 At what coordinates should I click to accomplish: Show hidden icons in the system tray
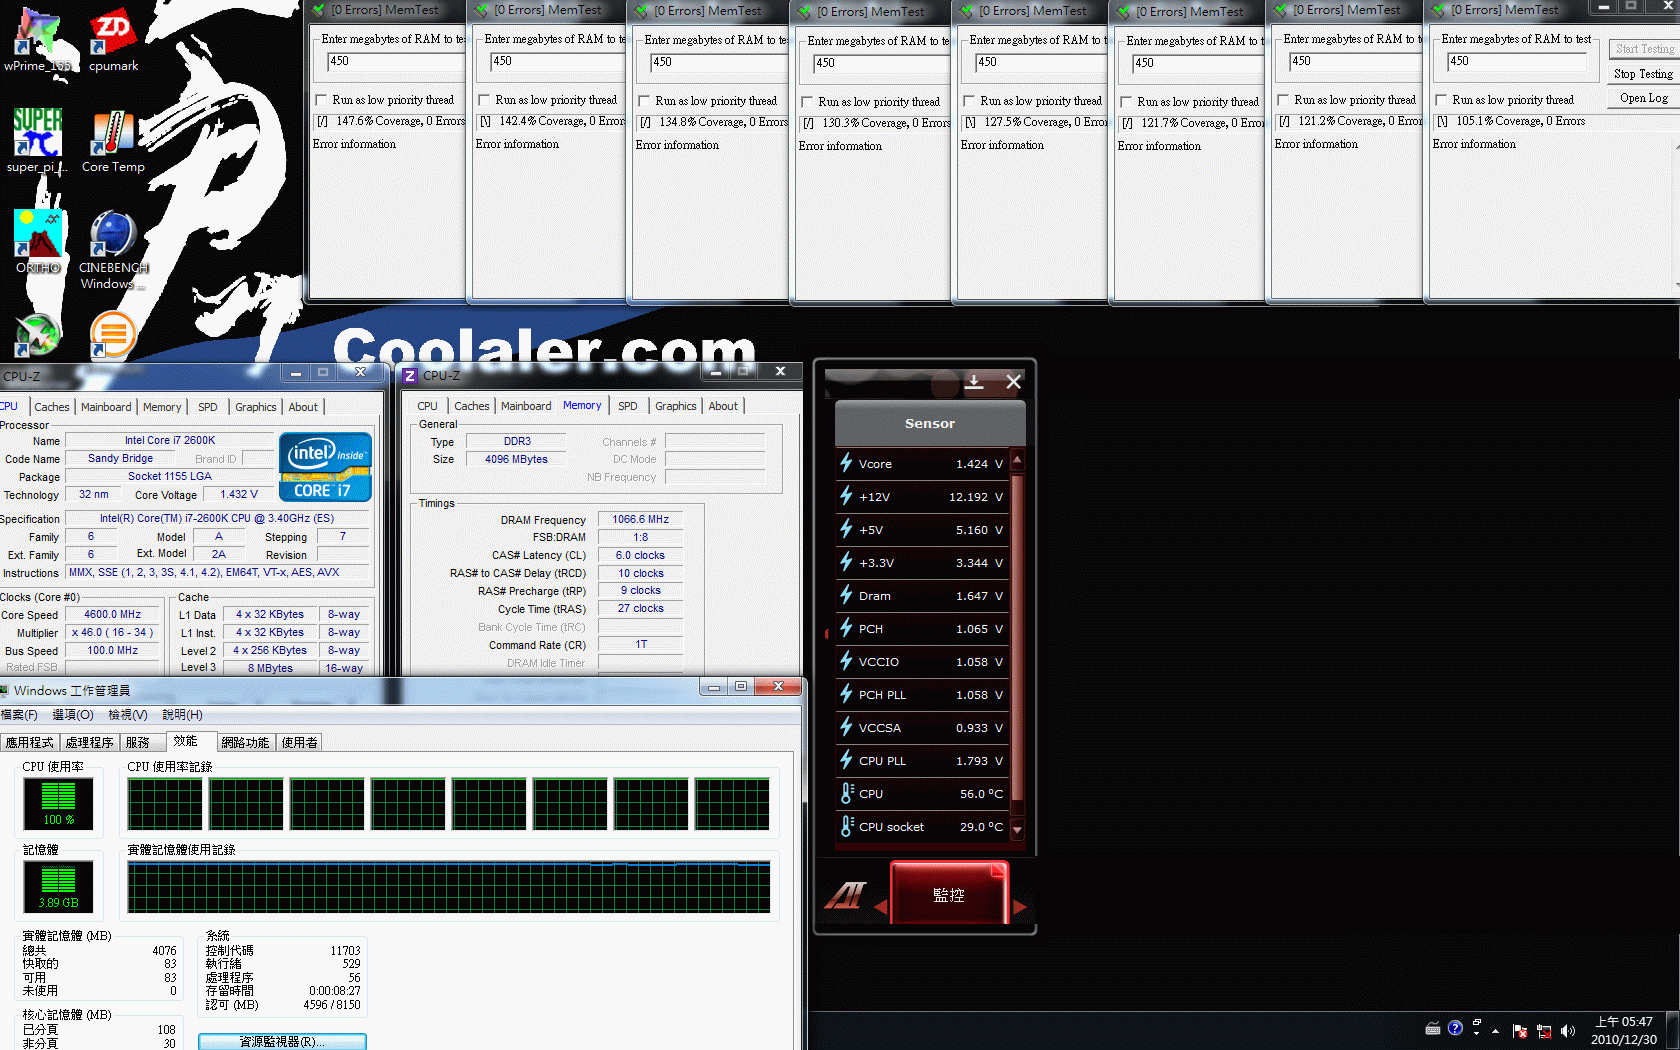1496,1030
